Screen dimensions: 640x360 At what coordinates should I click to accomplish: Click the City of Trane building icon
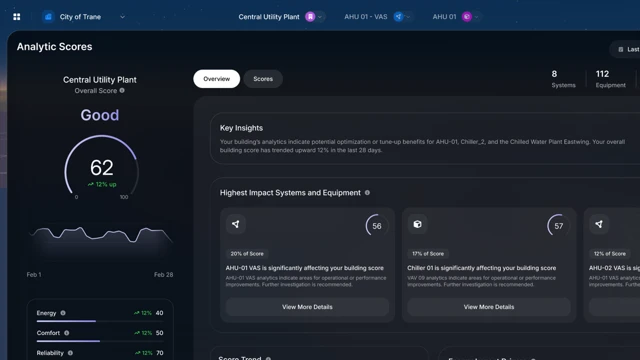click(x=48, y=17)
